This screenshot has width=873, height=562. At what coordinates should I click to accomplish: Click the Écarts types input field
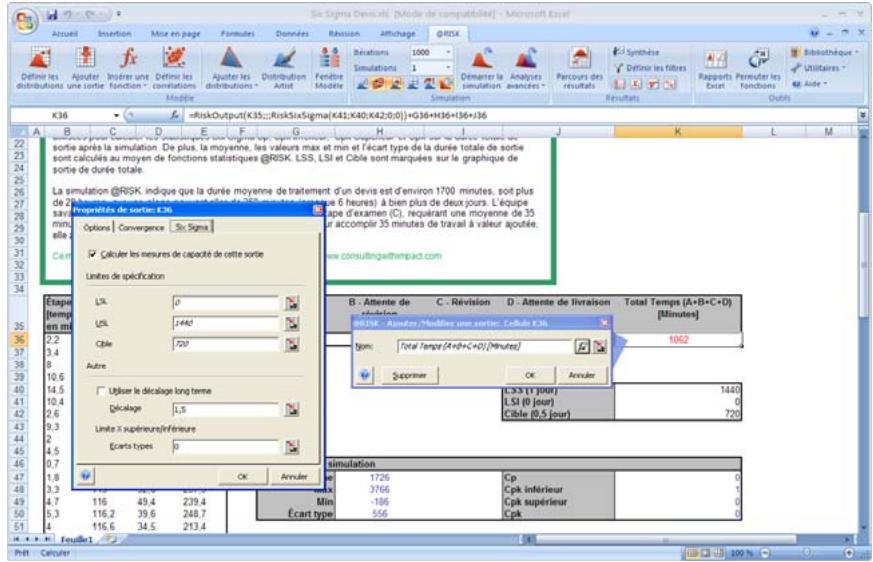tap(225, 447)
